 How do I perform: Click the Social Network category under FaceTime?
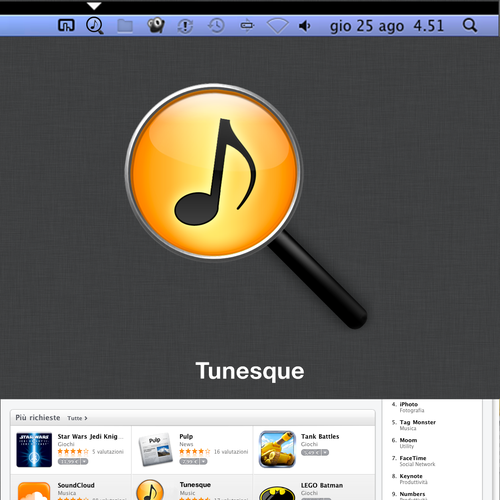pyautogui.click(x=417, y=464)
